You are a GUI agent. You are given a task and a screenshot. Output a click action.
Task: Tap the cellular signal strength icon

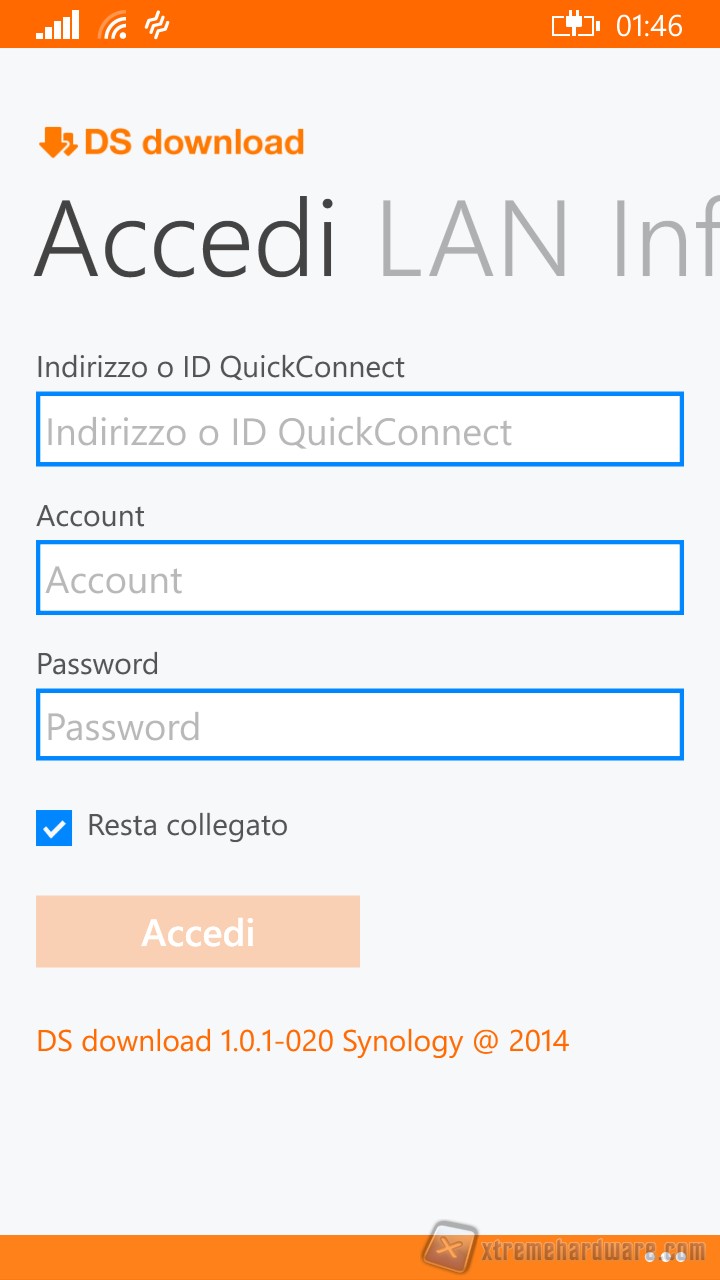(57, 26)
